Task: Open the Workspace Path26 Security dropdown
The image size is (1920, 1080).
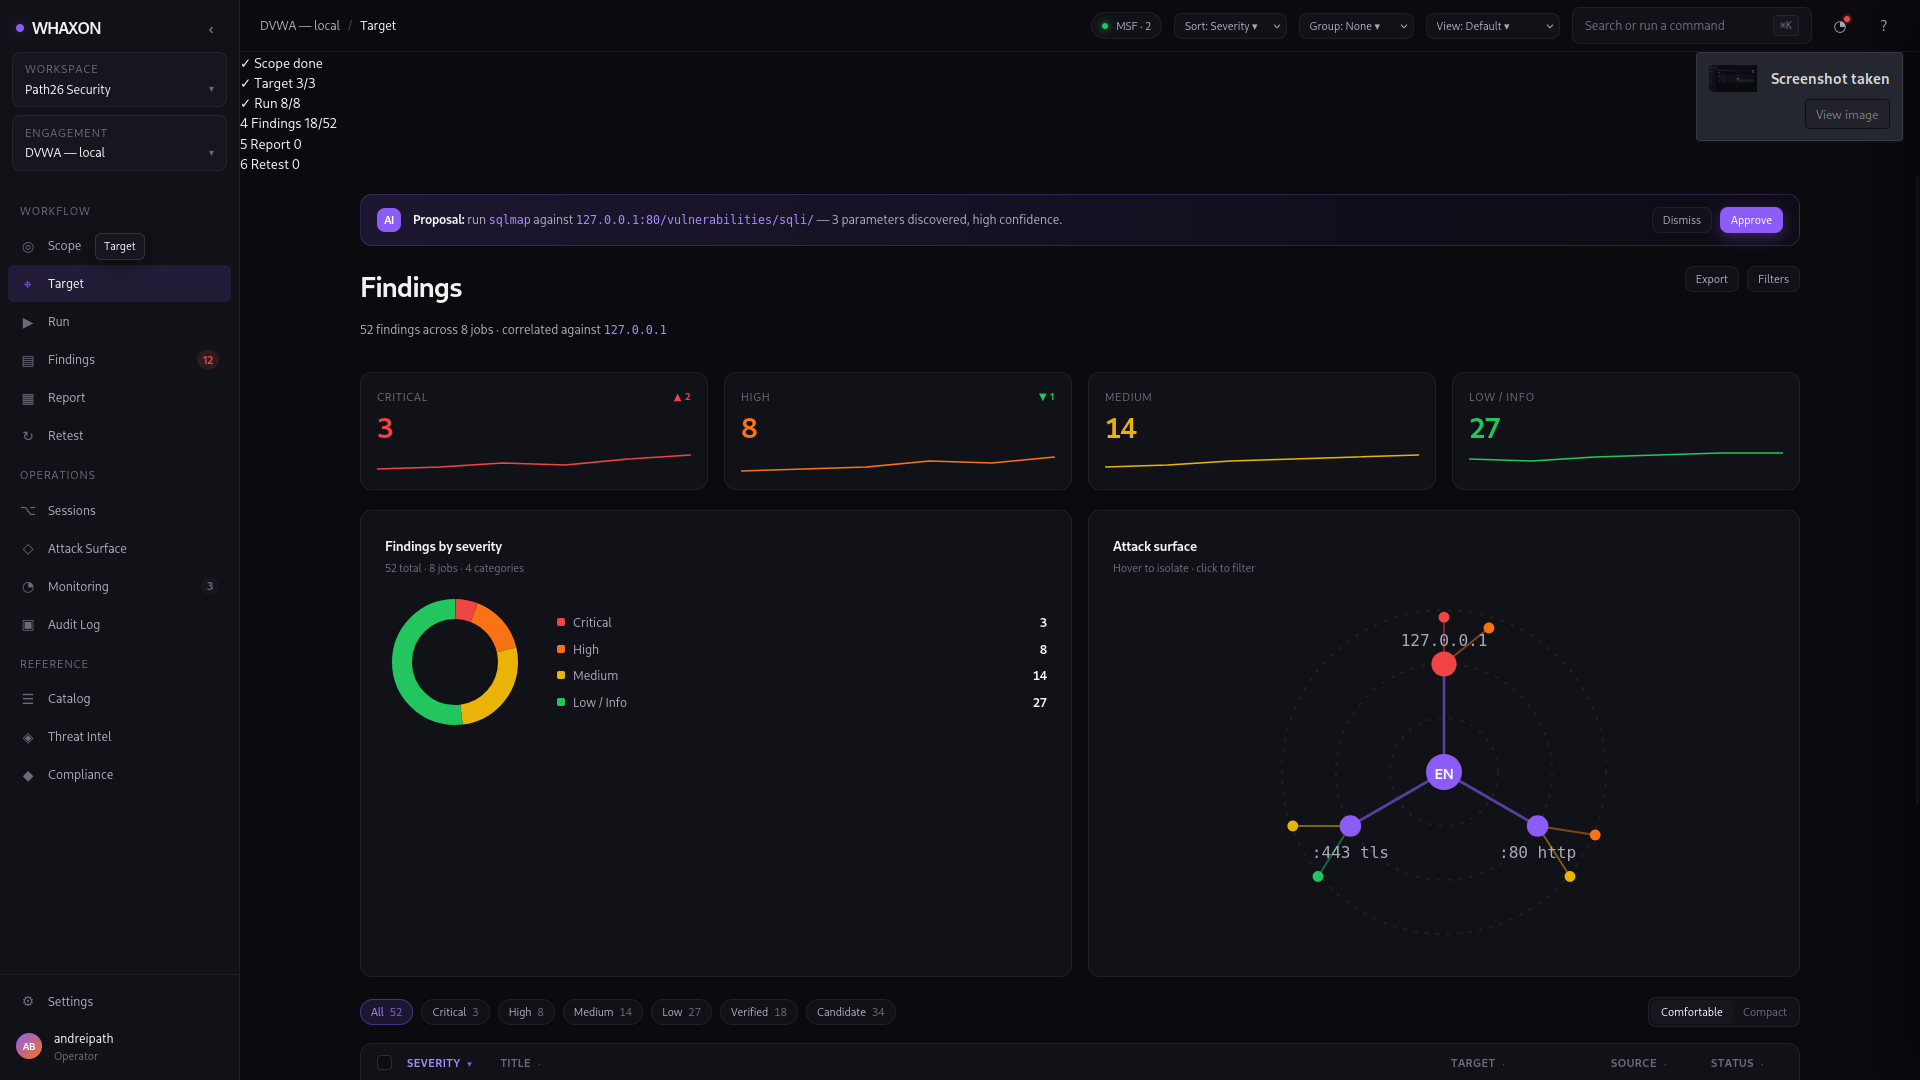Action: [x=119, y=80]
